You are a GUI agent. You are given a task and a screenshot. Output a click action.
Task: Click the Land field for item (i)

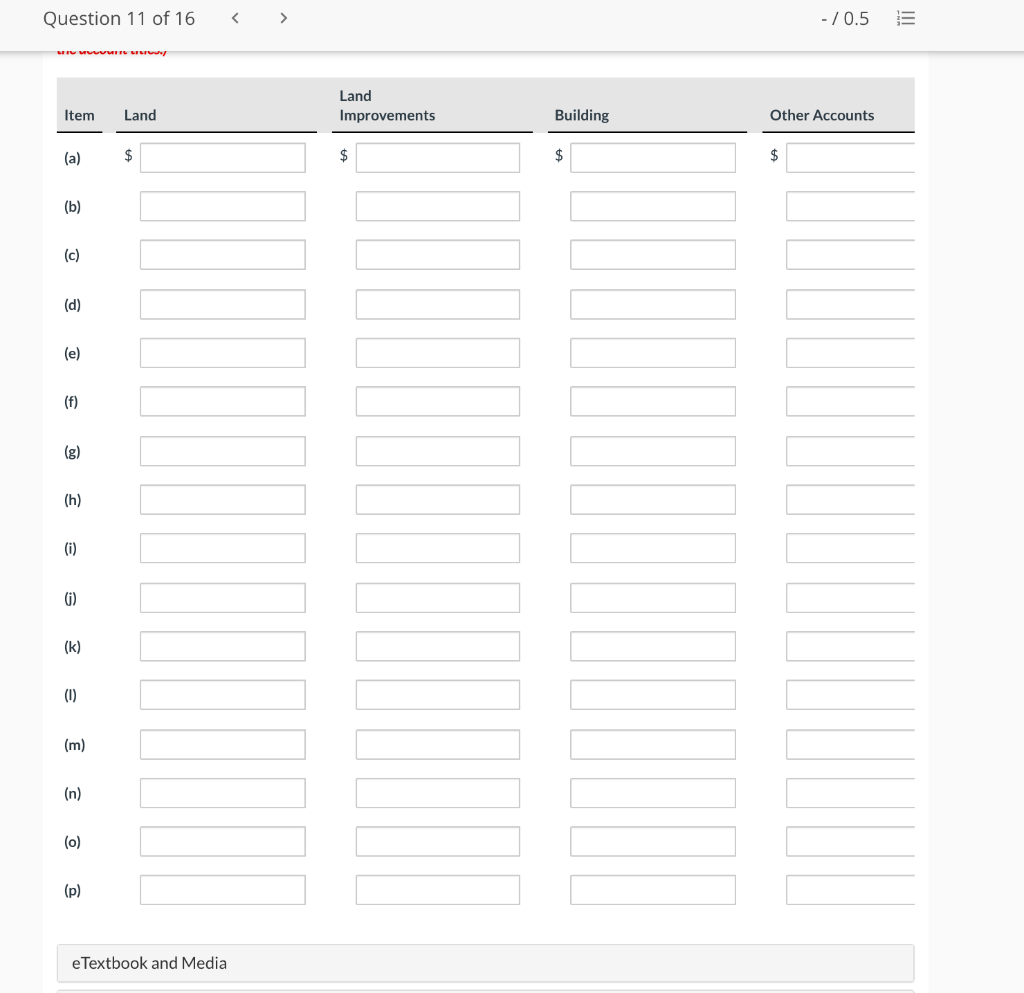point(223,548)
